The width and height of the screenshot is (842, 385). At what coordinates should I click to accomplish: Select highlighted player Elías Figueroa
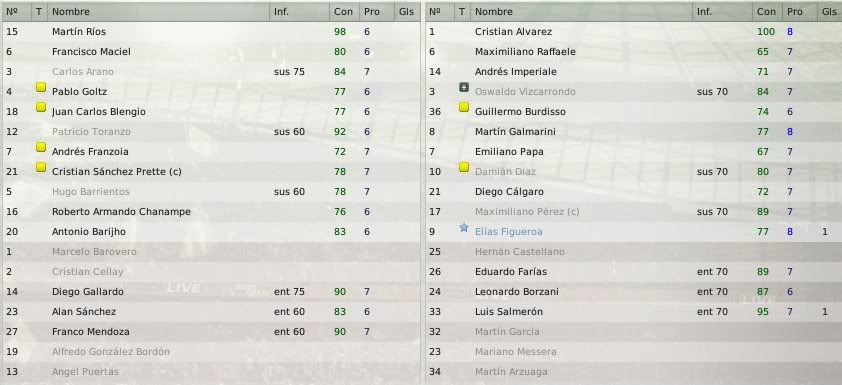[509, 231]
